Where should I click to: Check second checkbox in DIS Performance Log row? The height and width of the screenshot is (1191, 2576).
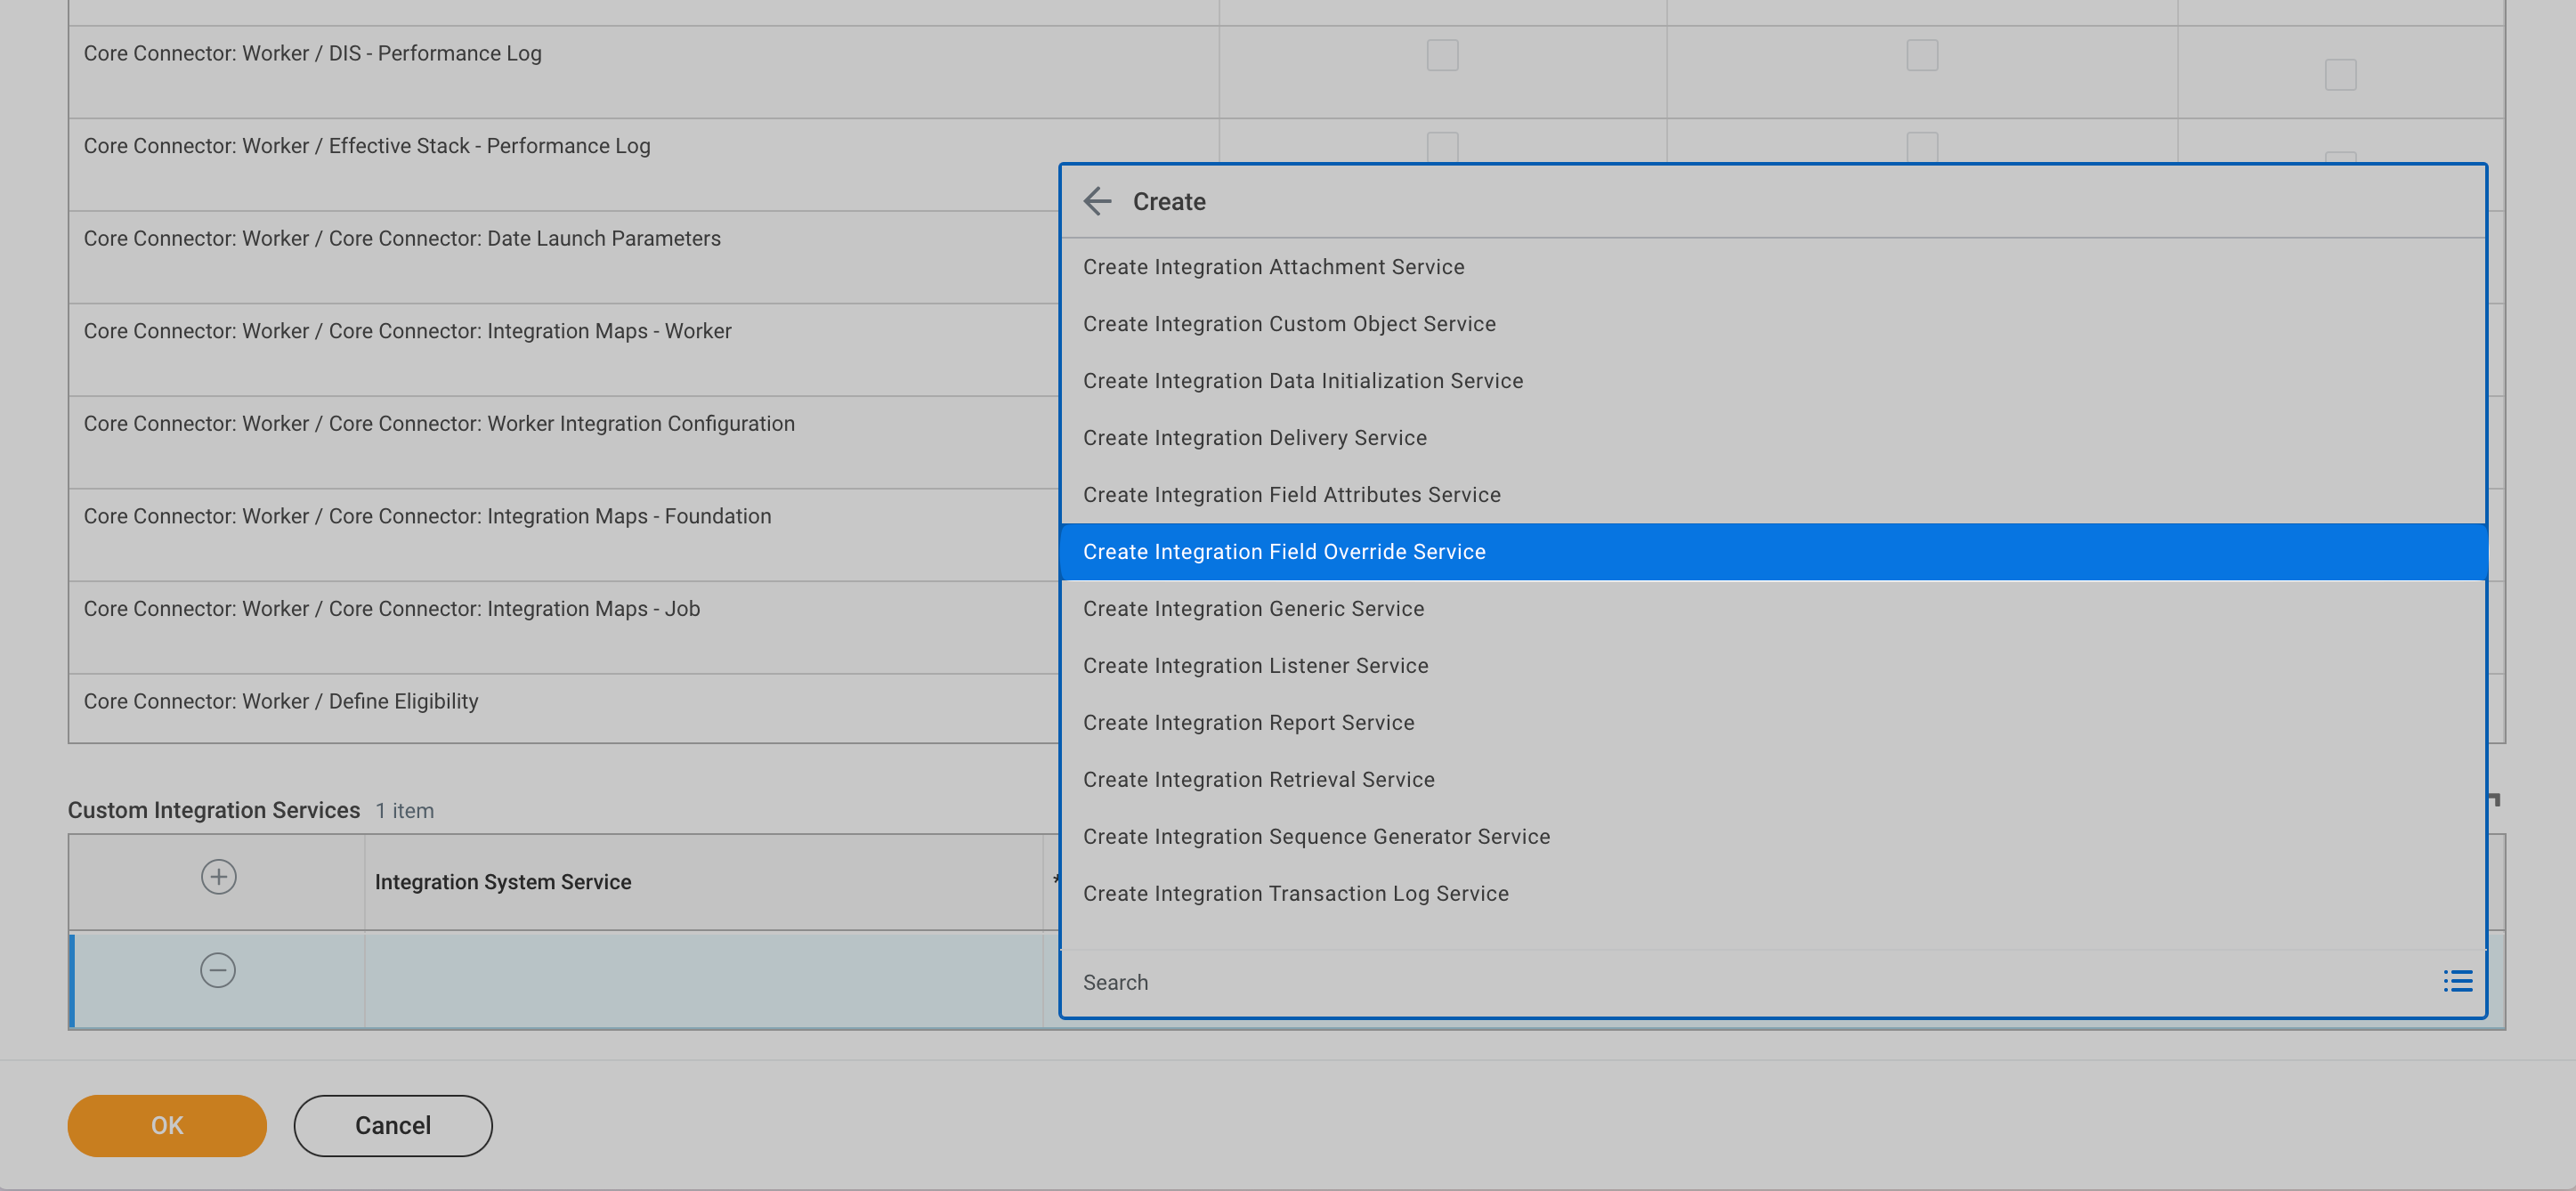1922,55
